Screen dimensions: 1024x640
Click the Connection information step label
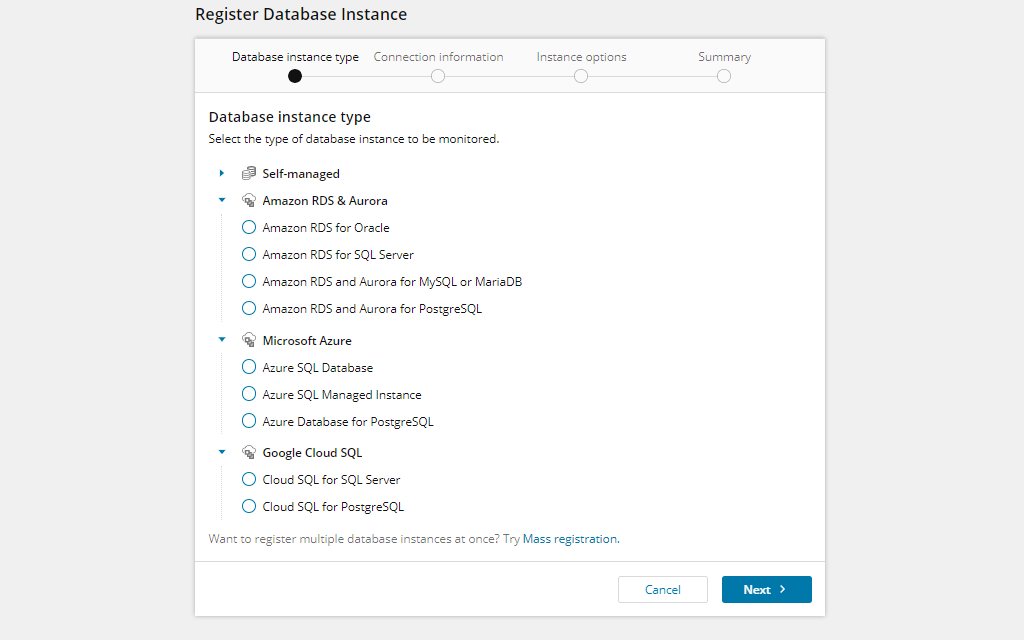tap(437, 56)
